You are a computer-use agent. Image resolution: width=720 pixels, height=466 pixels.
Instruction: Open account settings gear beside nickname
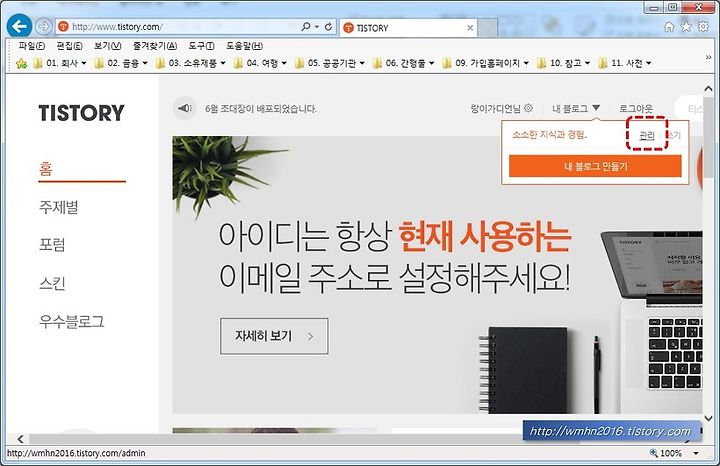click(x=529, y=108)
